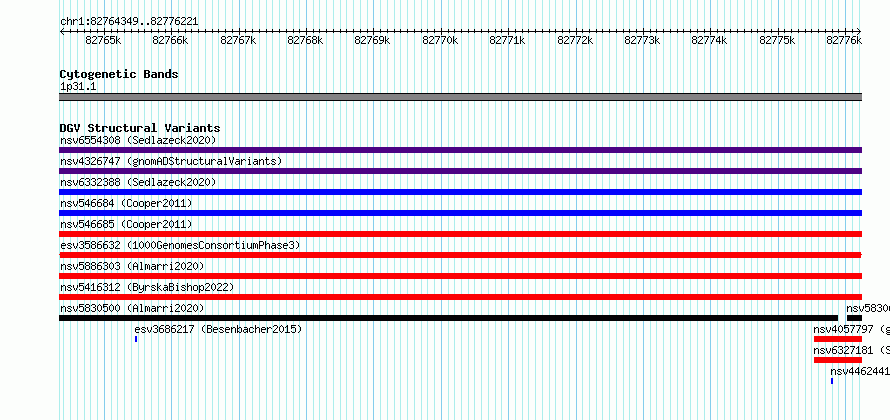The image size is (890, 420).
Task: Open the nsv546685 (Cooper2011) label
Action: coord(126,224)
